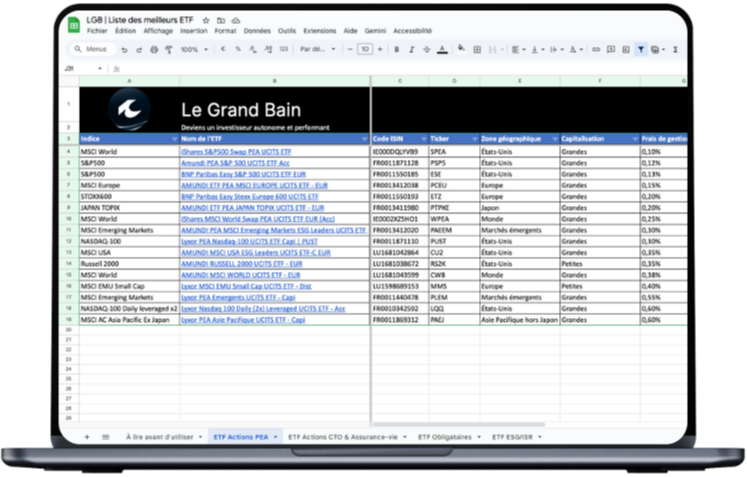The height and width of the screenshot is (477, 747).
Task: Search menus box in toolbar
Action: (x=93, y=49)
